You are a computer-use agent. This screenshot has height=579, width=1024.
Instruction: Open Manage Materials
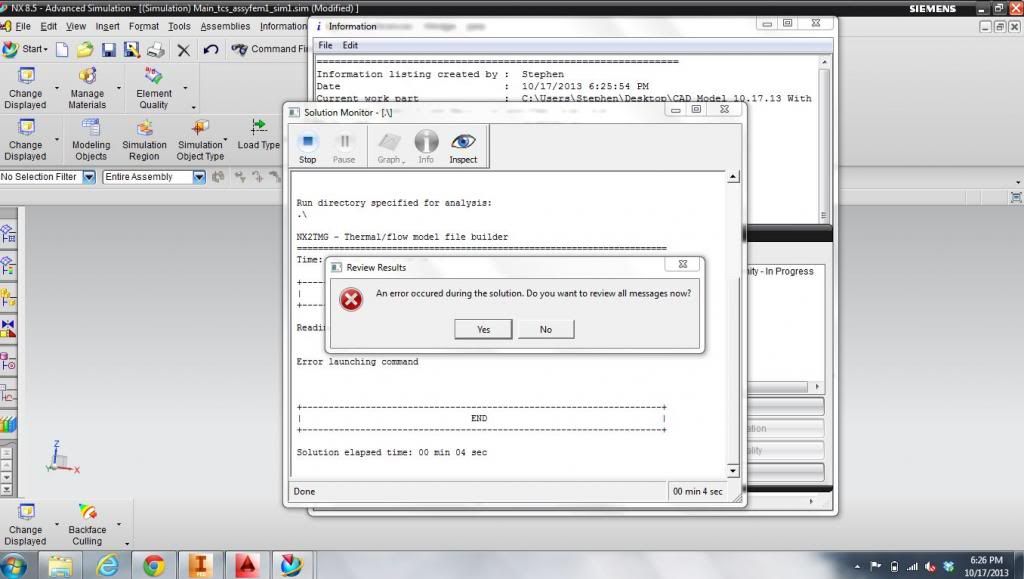click(x=88, y=88)
